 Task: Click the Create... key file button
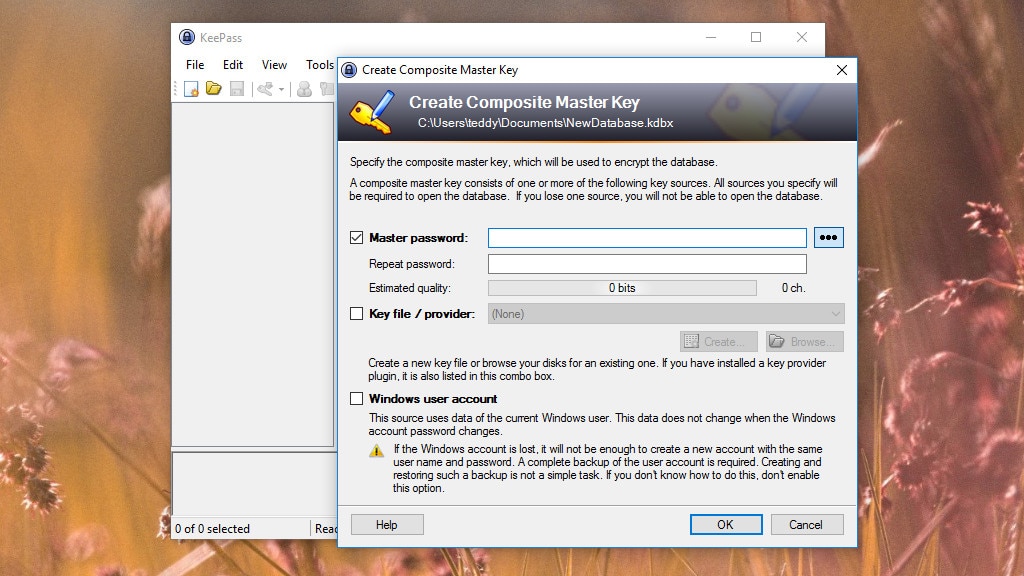(x=719, y=342)
